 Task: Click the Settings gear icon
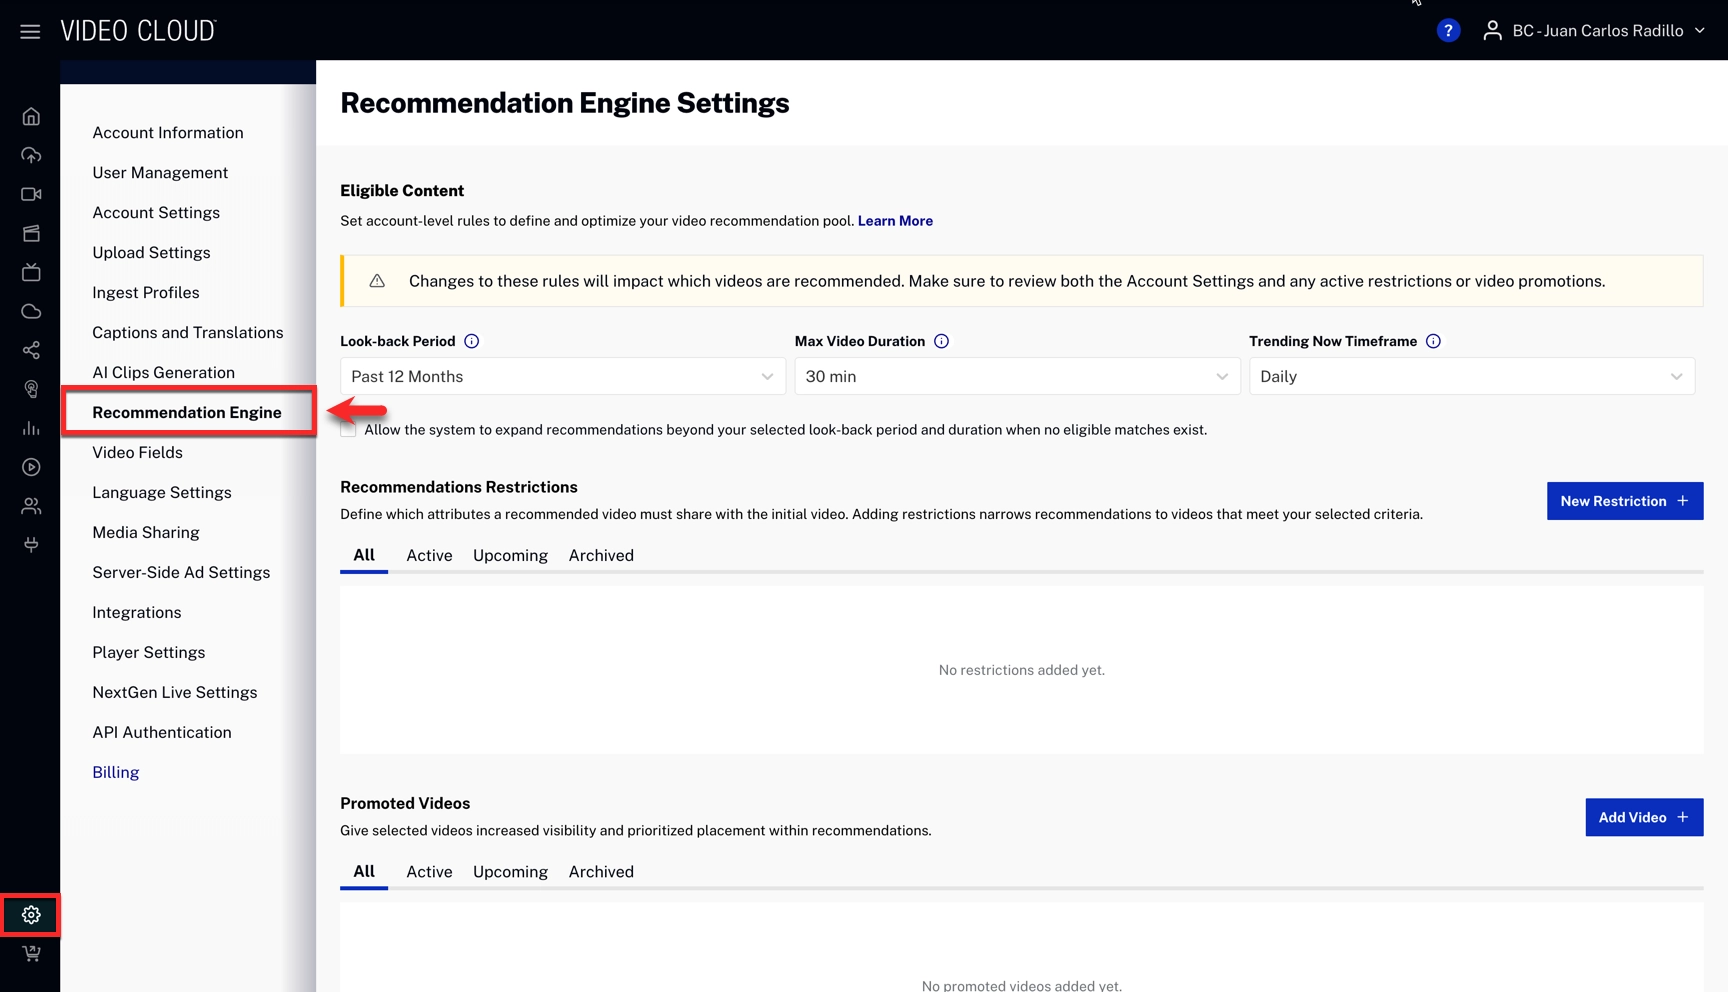[x=30, y=914]
